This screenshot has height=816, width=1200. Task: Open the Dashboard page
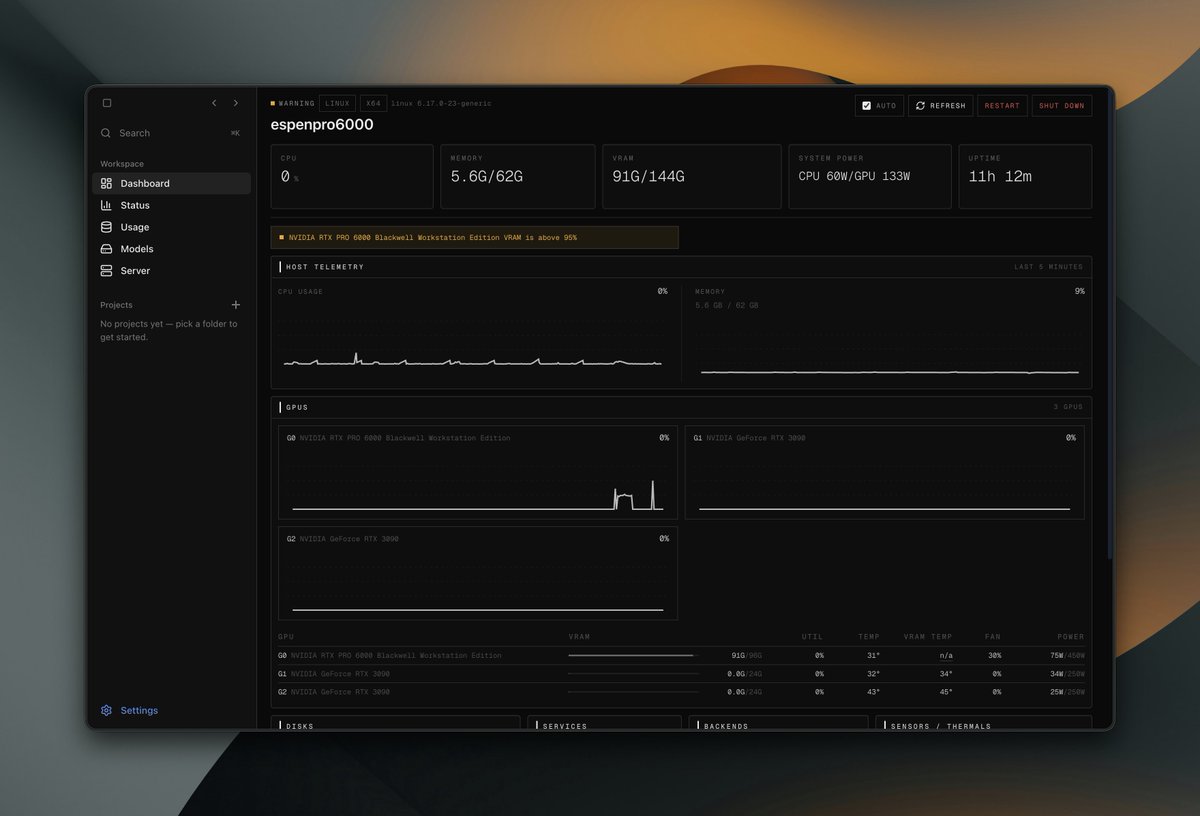click(x=171, y=183)
